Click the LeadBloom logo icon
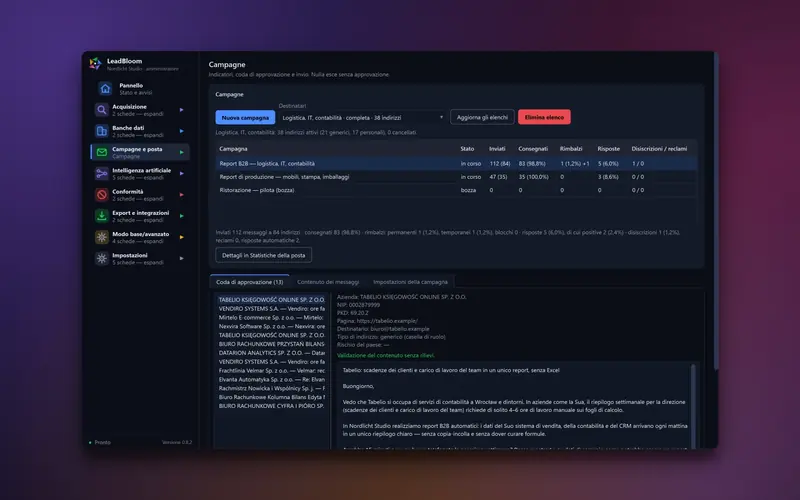 coord(95,64)
